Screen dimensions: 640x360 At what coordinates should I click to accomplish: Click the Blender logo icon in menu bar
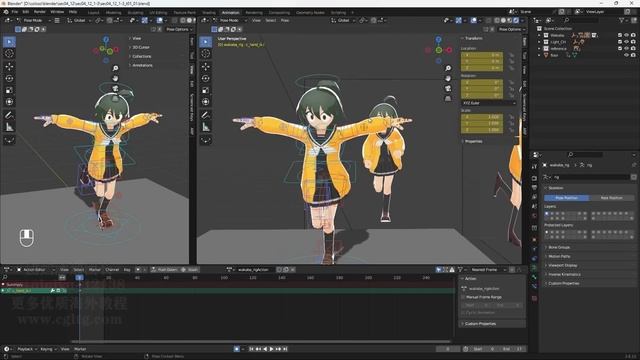click(x=6, y=12)
